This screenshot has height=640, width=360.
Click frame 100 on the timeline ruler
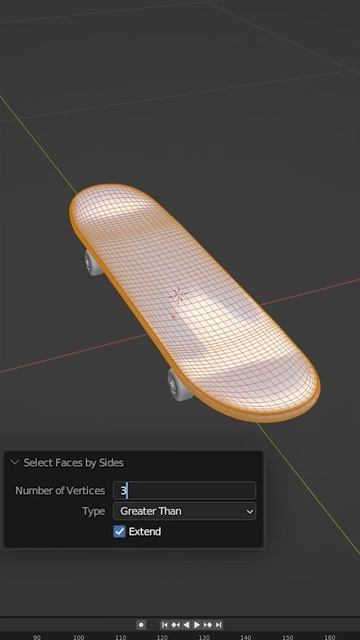pyautogui.click(x=79, y=637)
